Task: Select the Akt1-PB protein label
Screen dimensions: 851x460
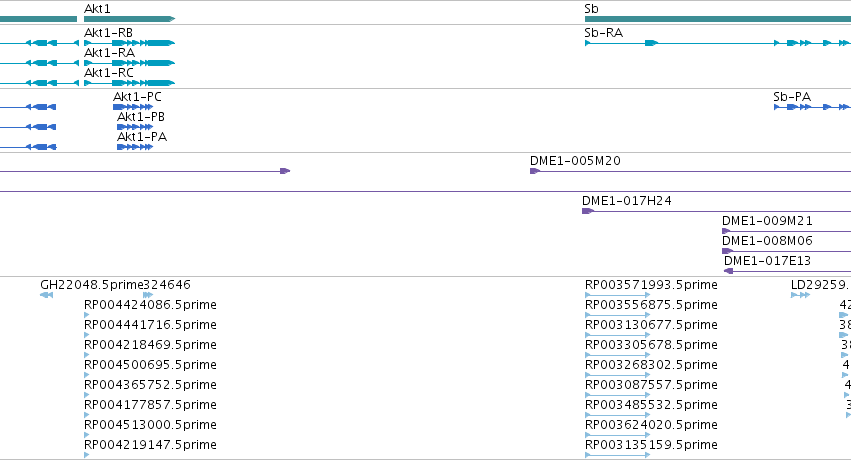Action: tap(141, 117)
